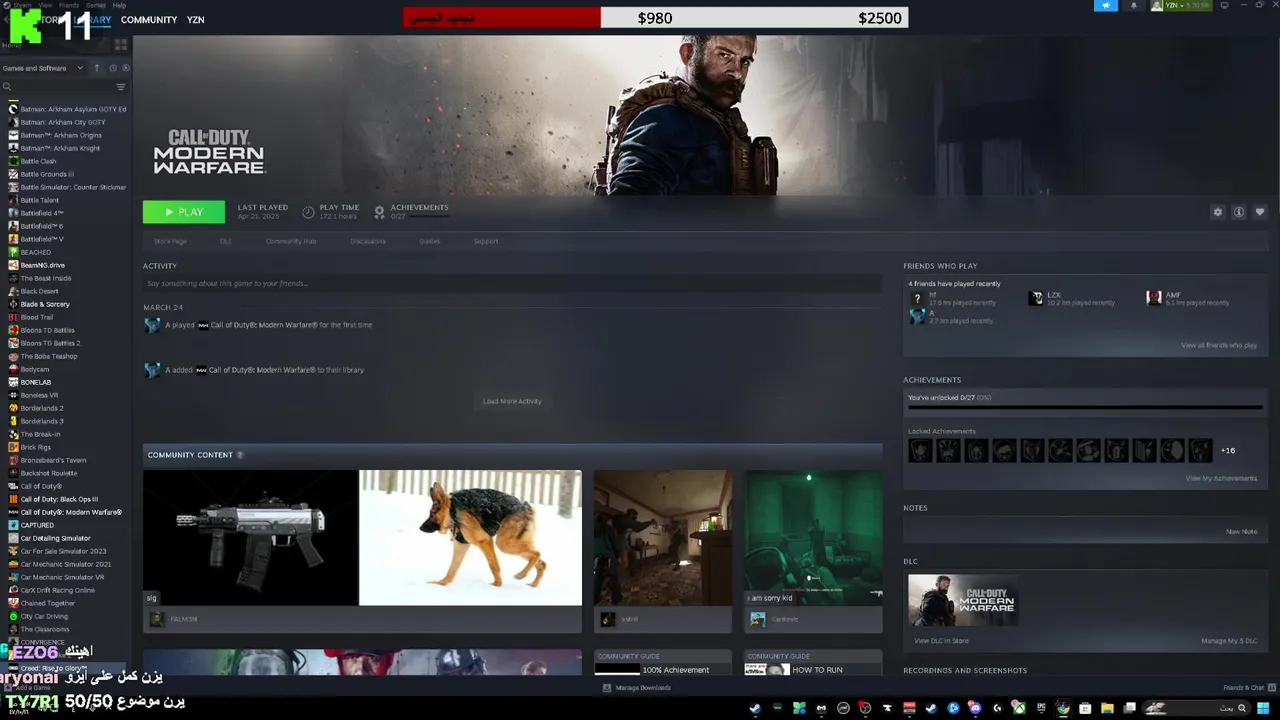The height and width of the screenshot is (720, 1280).
Task: Click the AMF friend avatar
Action: pos(1154,298)
